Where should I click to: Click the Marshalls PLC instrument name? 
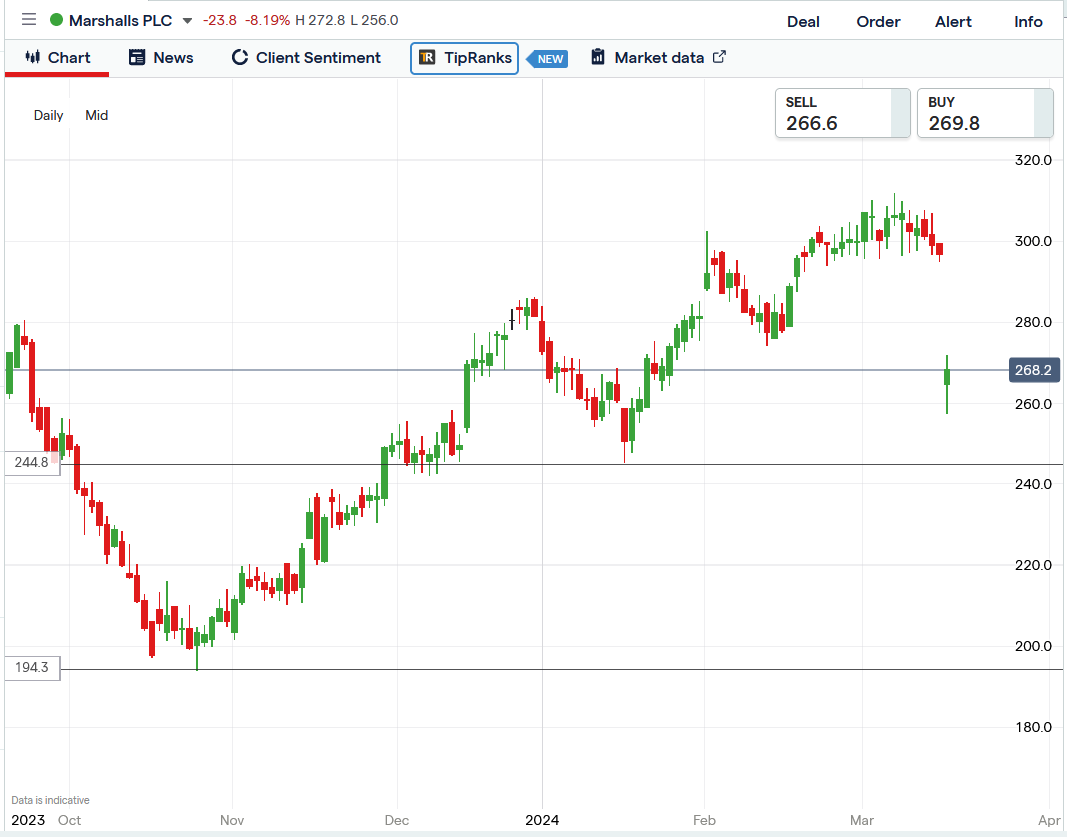(120, 20)
